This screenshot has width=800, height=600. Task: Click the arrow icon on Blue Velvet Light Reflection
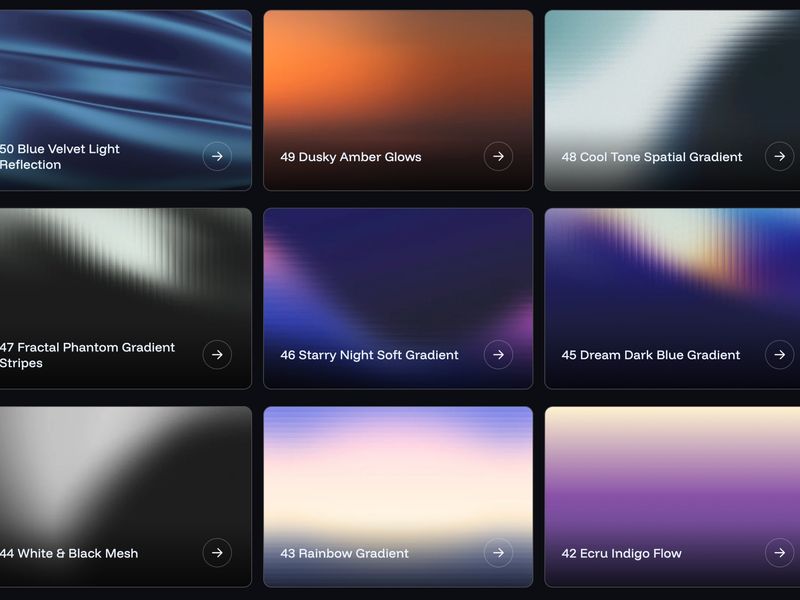(218, 157)
